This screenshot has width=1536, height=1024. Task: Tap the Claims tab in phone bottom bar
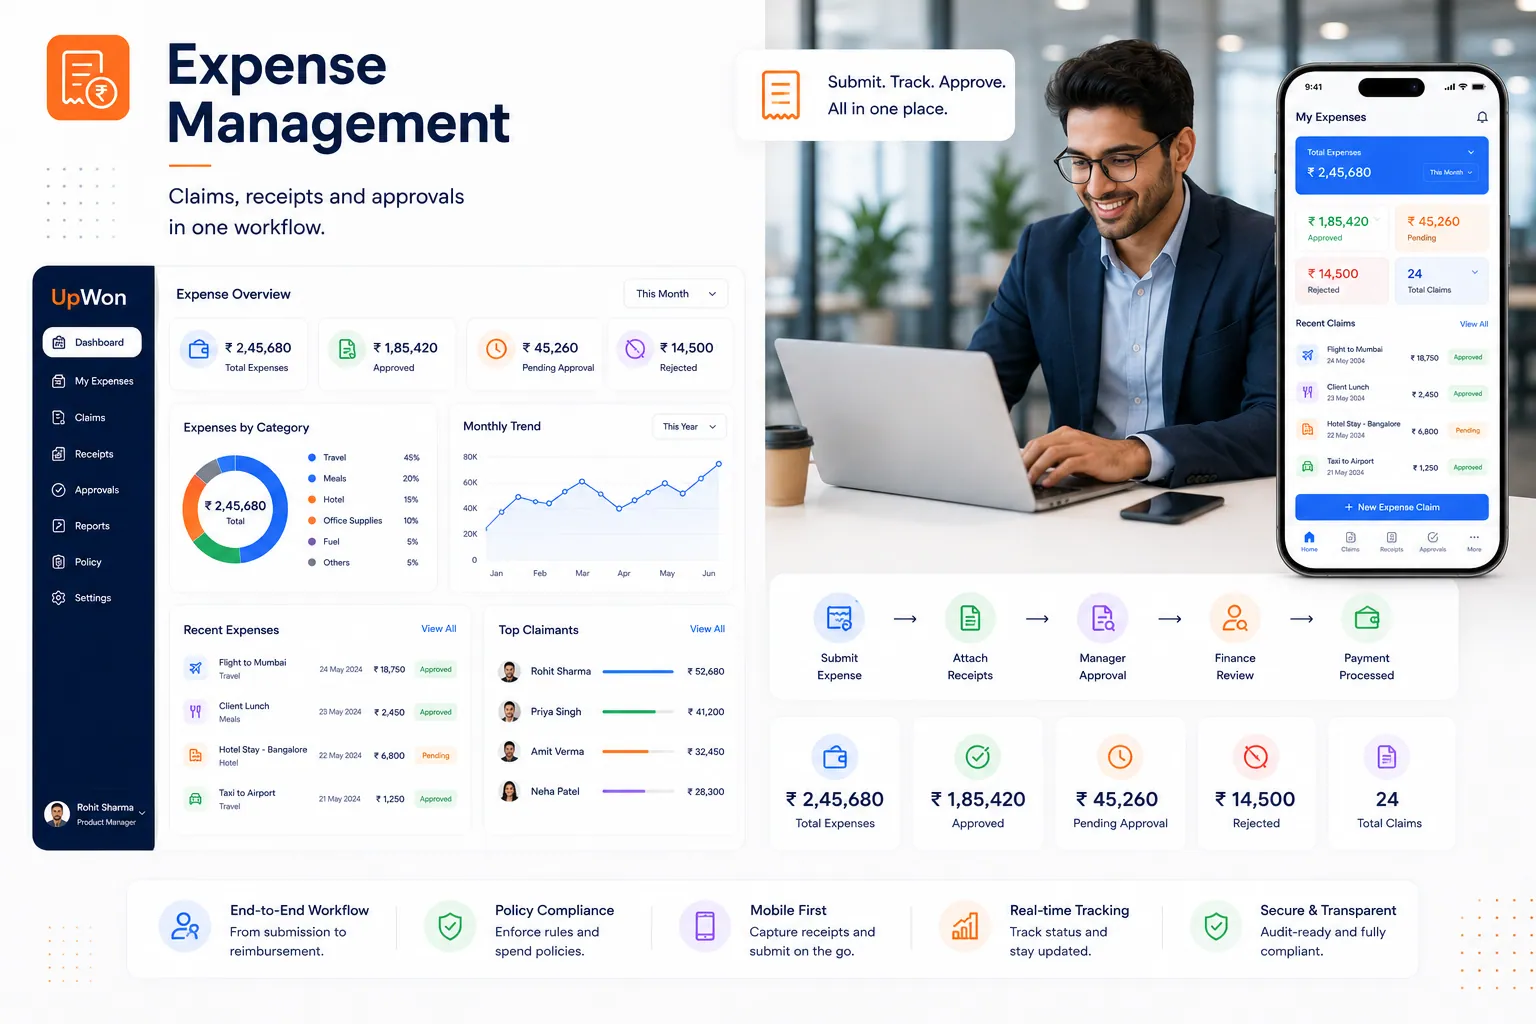pos(1350,541)
